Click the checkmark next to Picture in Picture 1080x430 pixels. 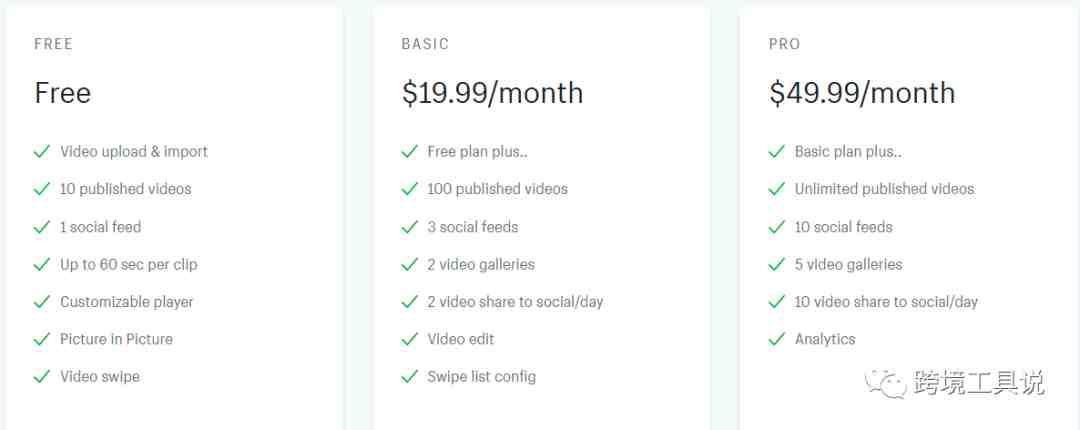click(42, 339)
